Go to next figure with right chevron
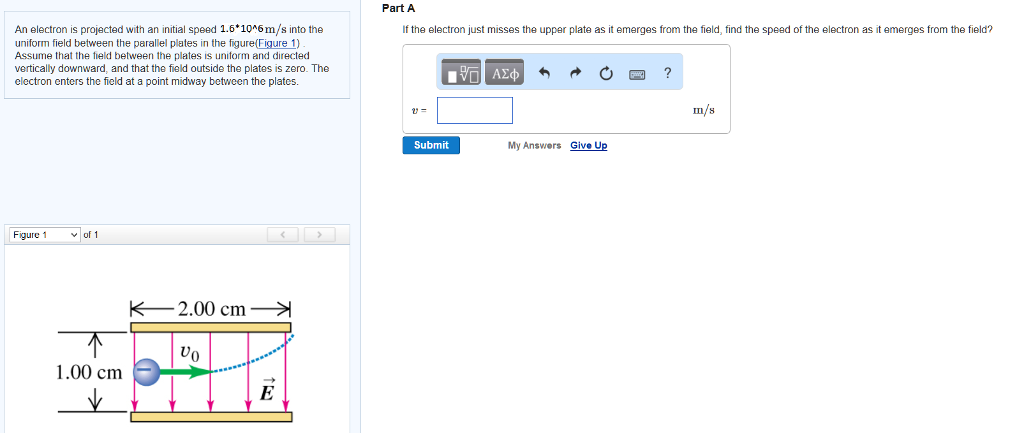 (318, 235)
